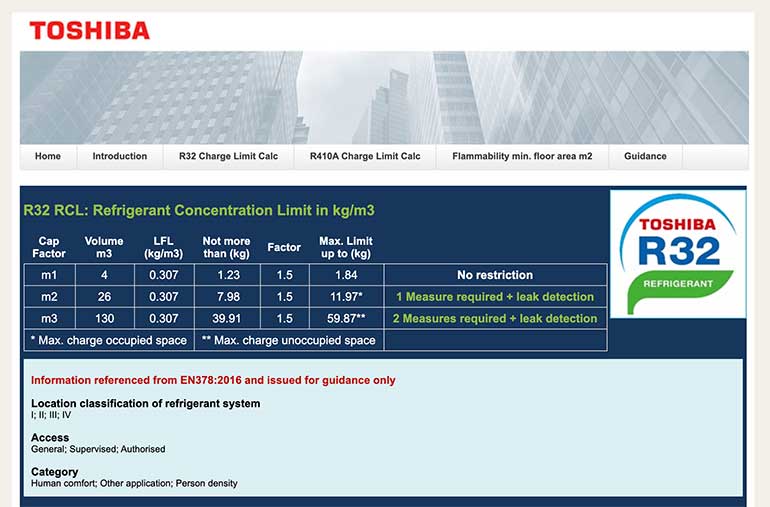Click the Max. charge unoccupied space footnote
This screenshot has width=770, height=507.
[289, 340]
